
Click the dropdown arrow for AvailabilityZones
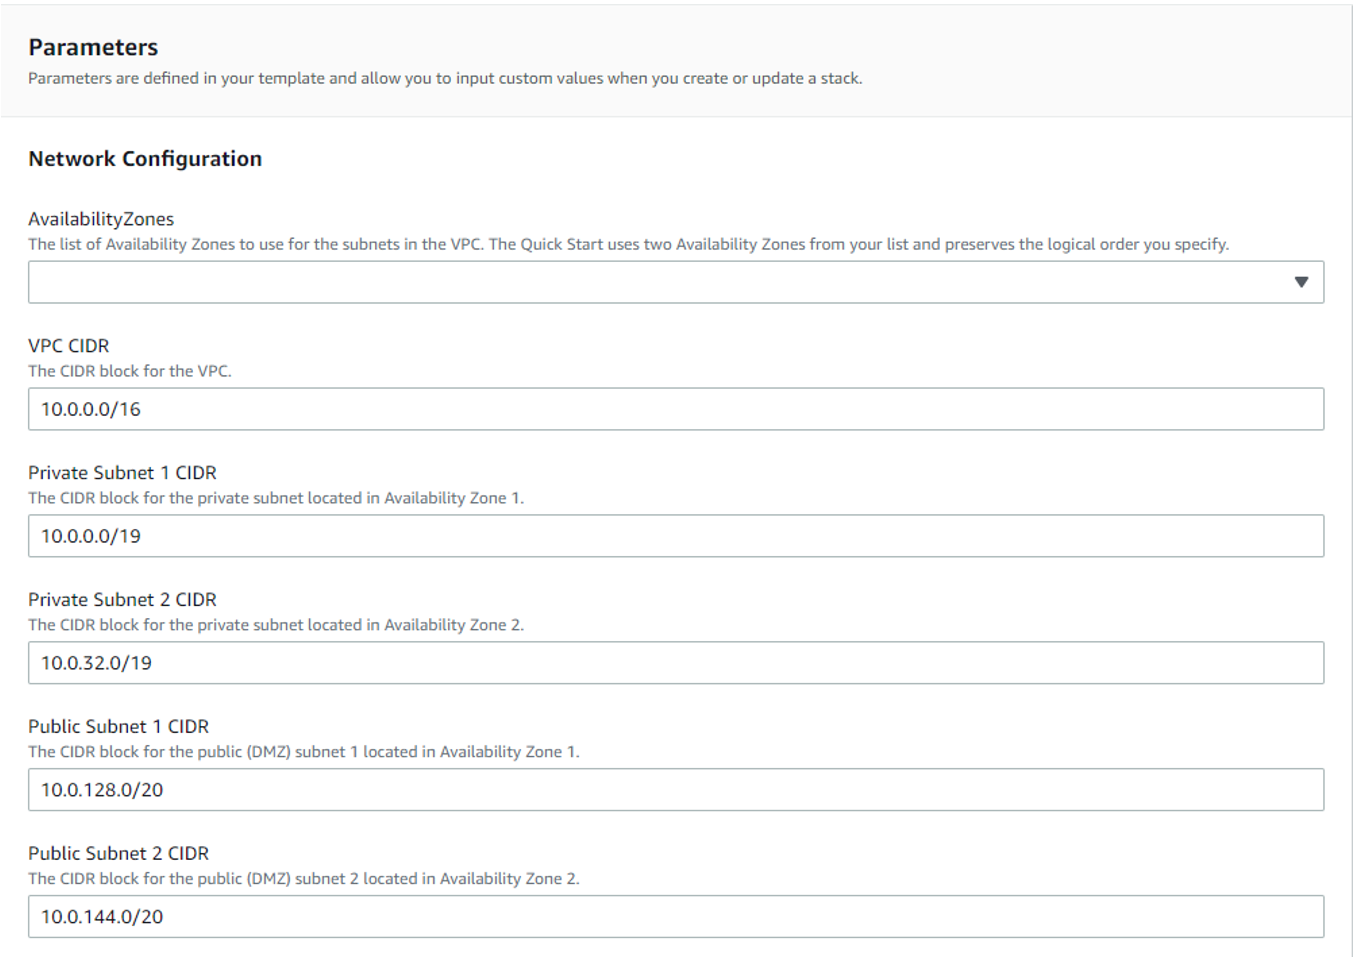[1301, 281]
